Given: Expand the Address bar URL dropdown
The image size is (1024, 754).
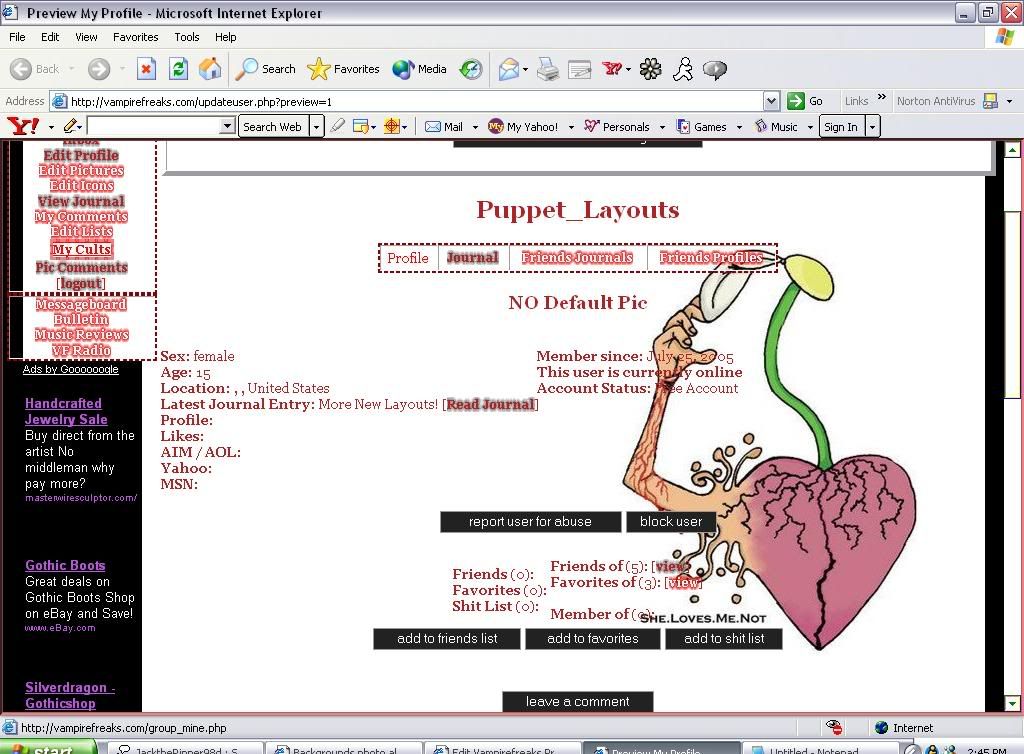Looking at the screenshot, I should tap(771, 101).
